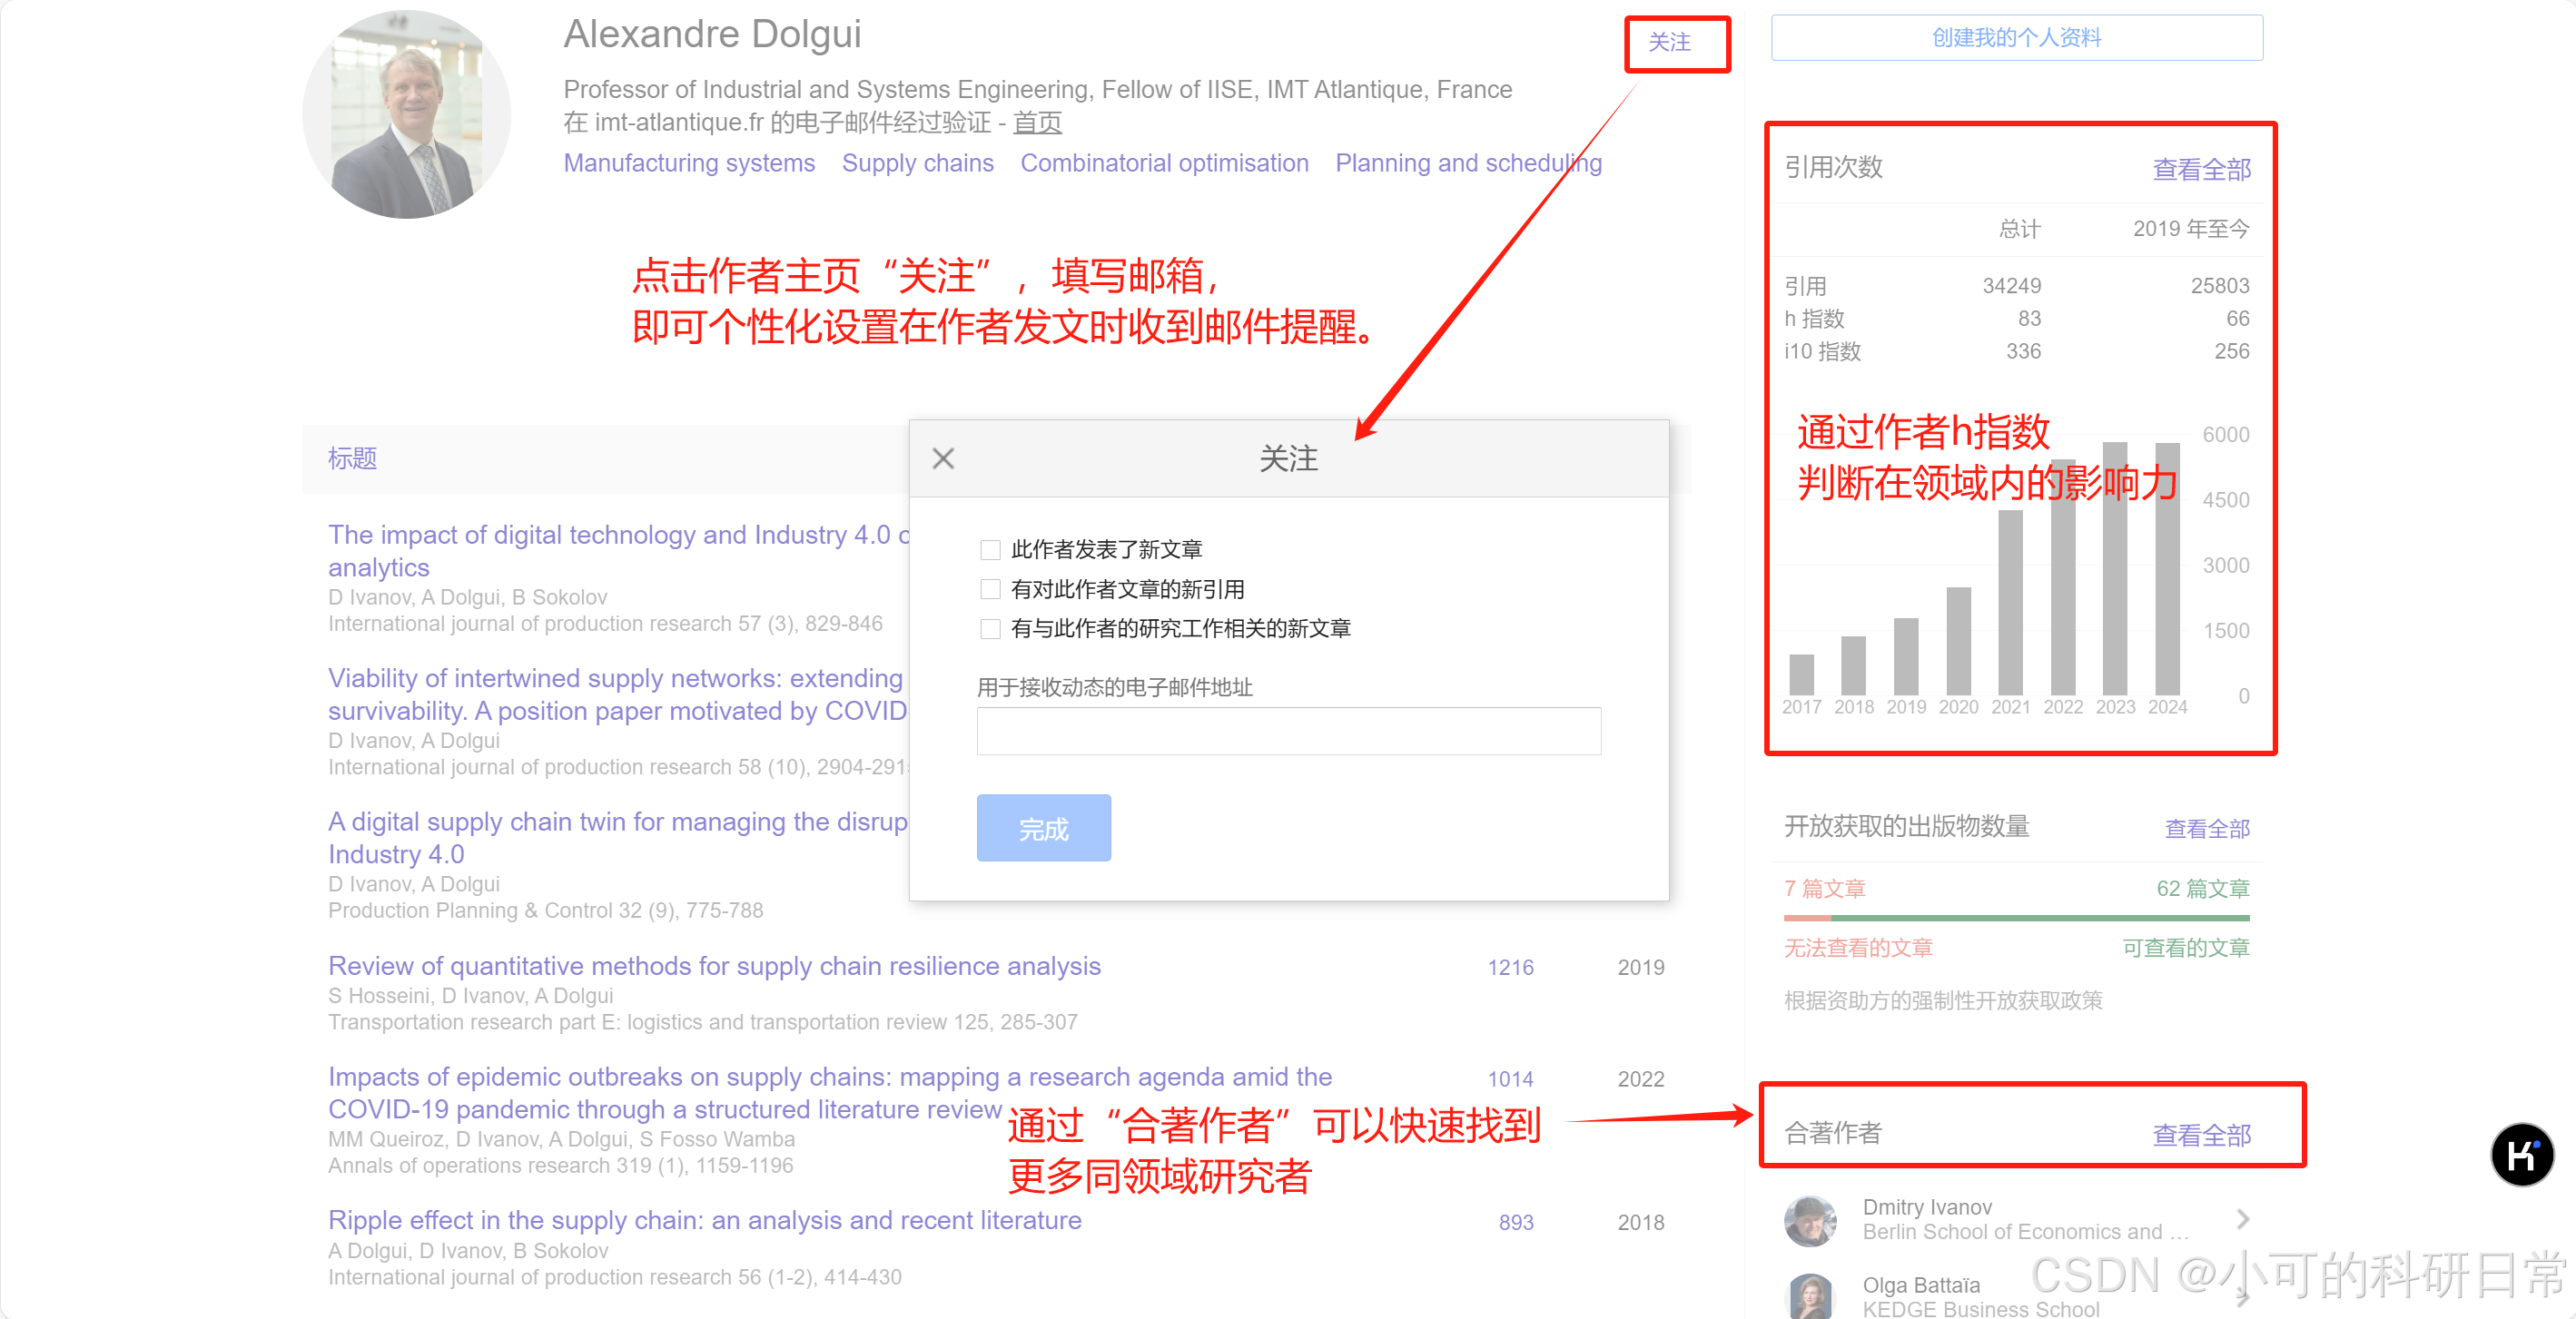Open the Supply chains topic tag
Image resolution: width=2576 pixels, height=1319 pixels.
917,163
